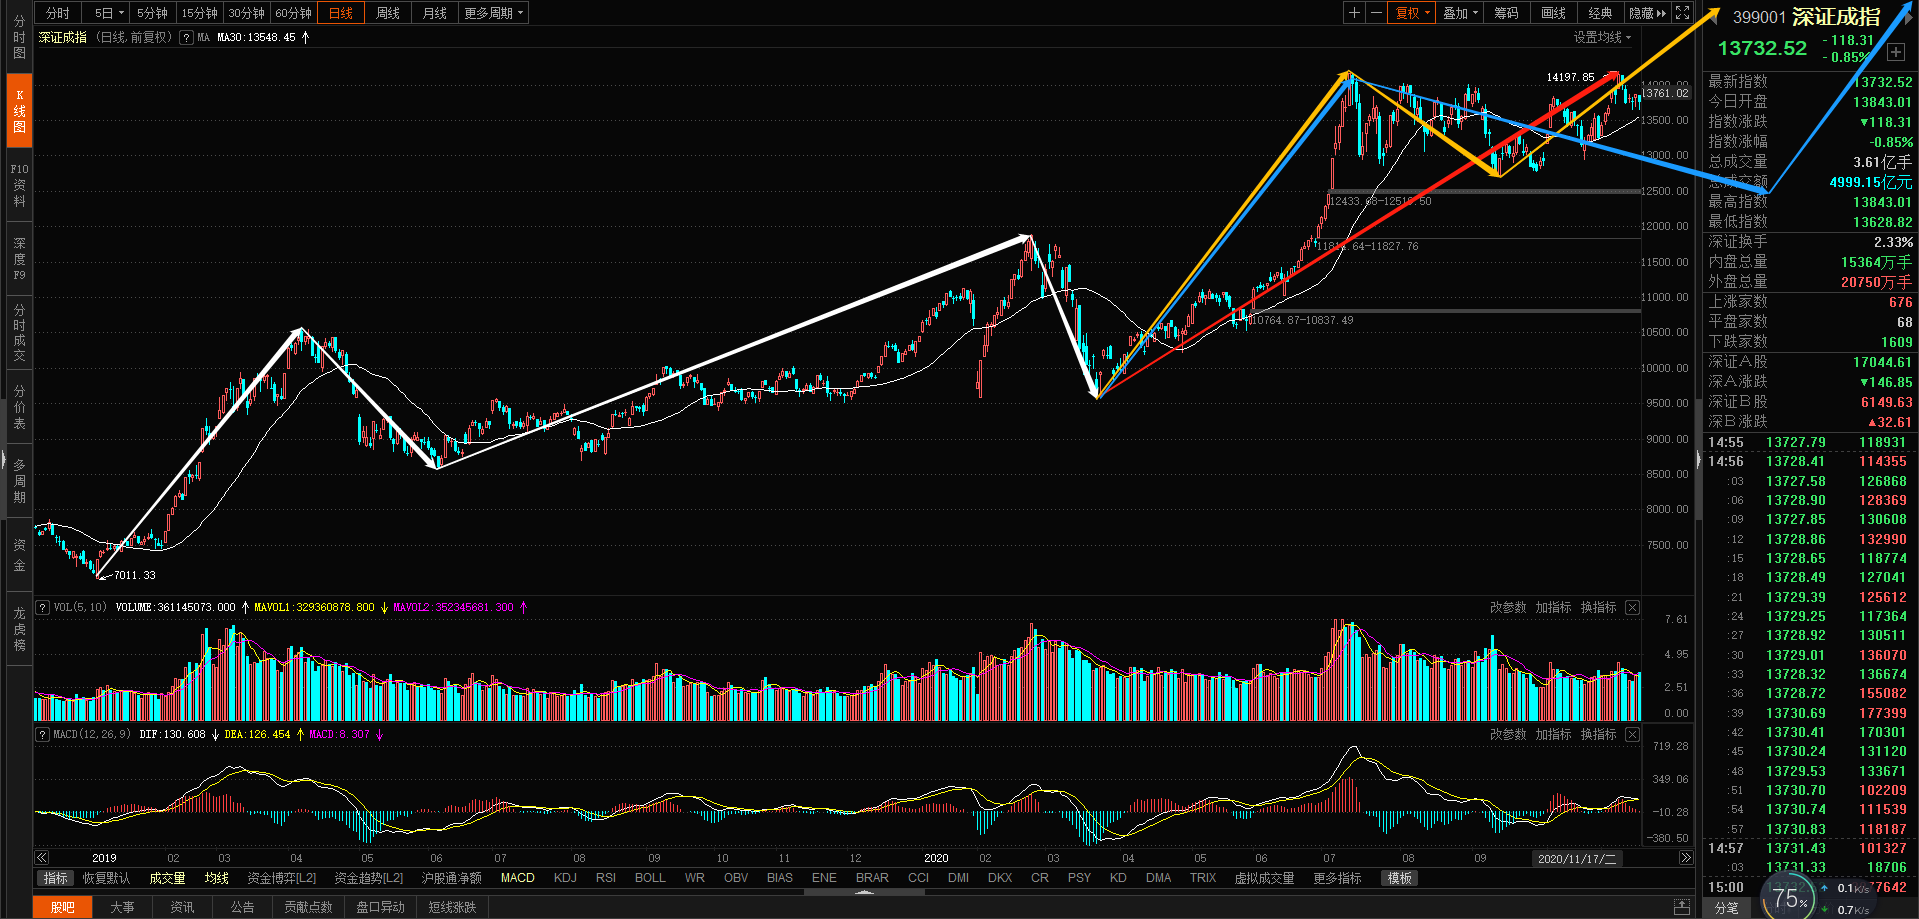Viewport: 1919px width, 919px height.
Task: Open the 公告 announcements tab
Action: pos(242,907)
